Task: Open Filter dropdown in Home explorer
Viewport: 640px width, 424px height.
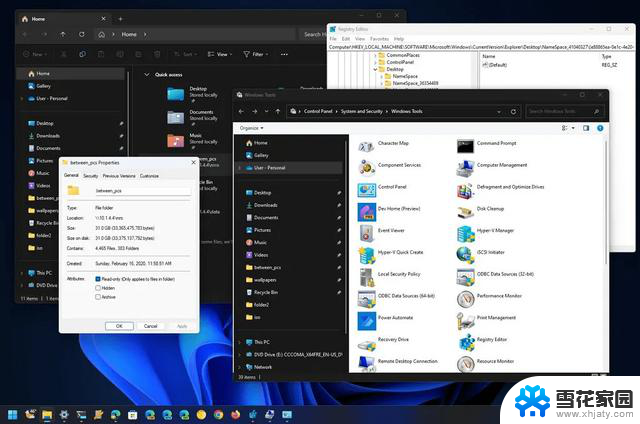Action: pyautogui.click(x=256, y=54)
